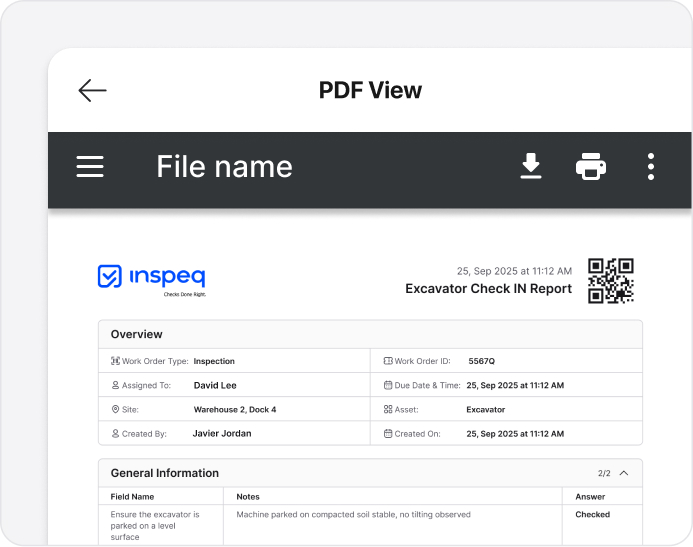Go back using the left arrow
Image resolution: width=693 pixels, height=547 pixels.
click(x=92, y=91)
